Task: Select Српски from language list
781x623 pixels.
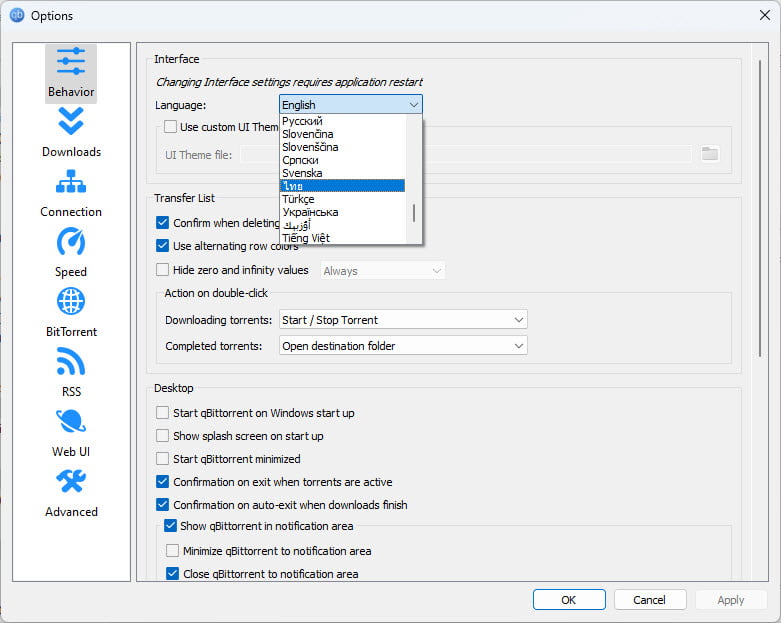Action: click(x=343, y=160)
